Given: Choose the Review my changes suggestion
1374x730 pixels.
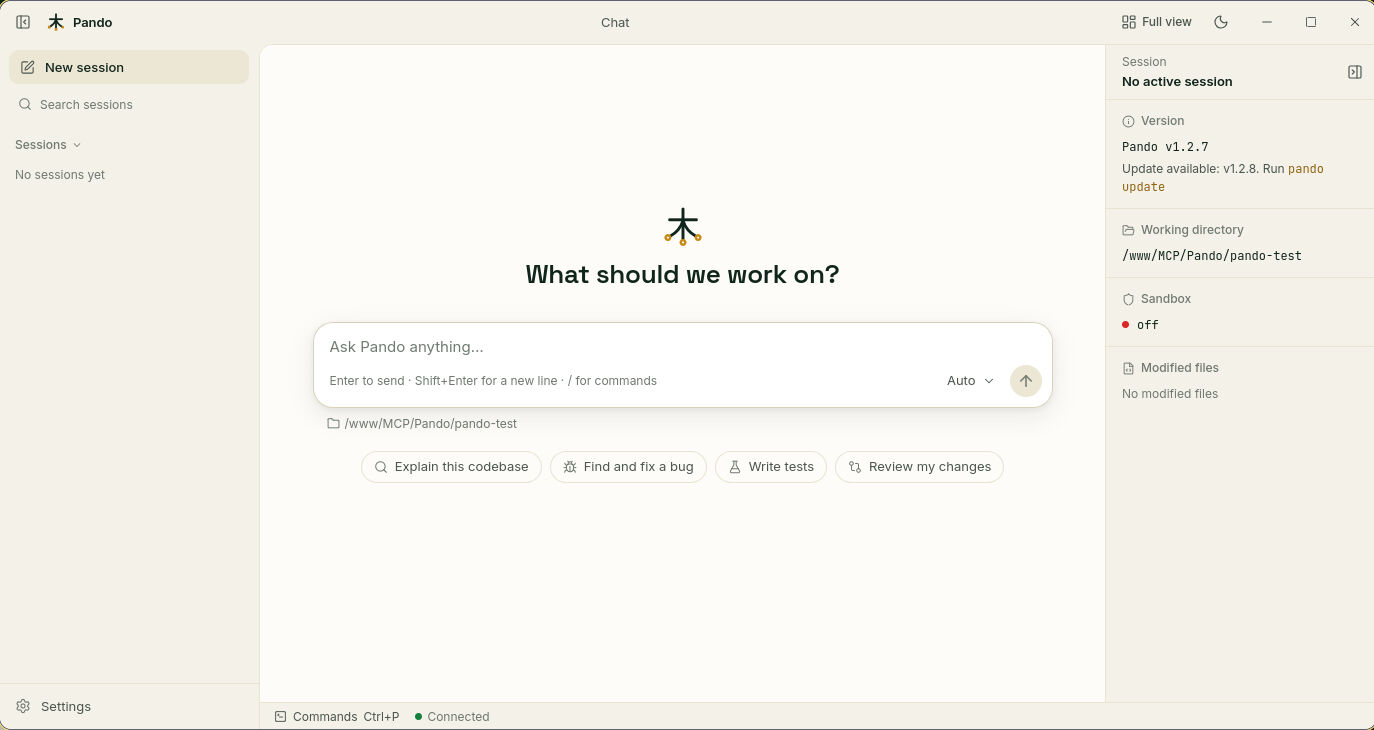Looking at the screenshot, I should (919, 467).
